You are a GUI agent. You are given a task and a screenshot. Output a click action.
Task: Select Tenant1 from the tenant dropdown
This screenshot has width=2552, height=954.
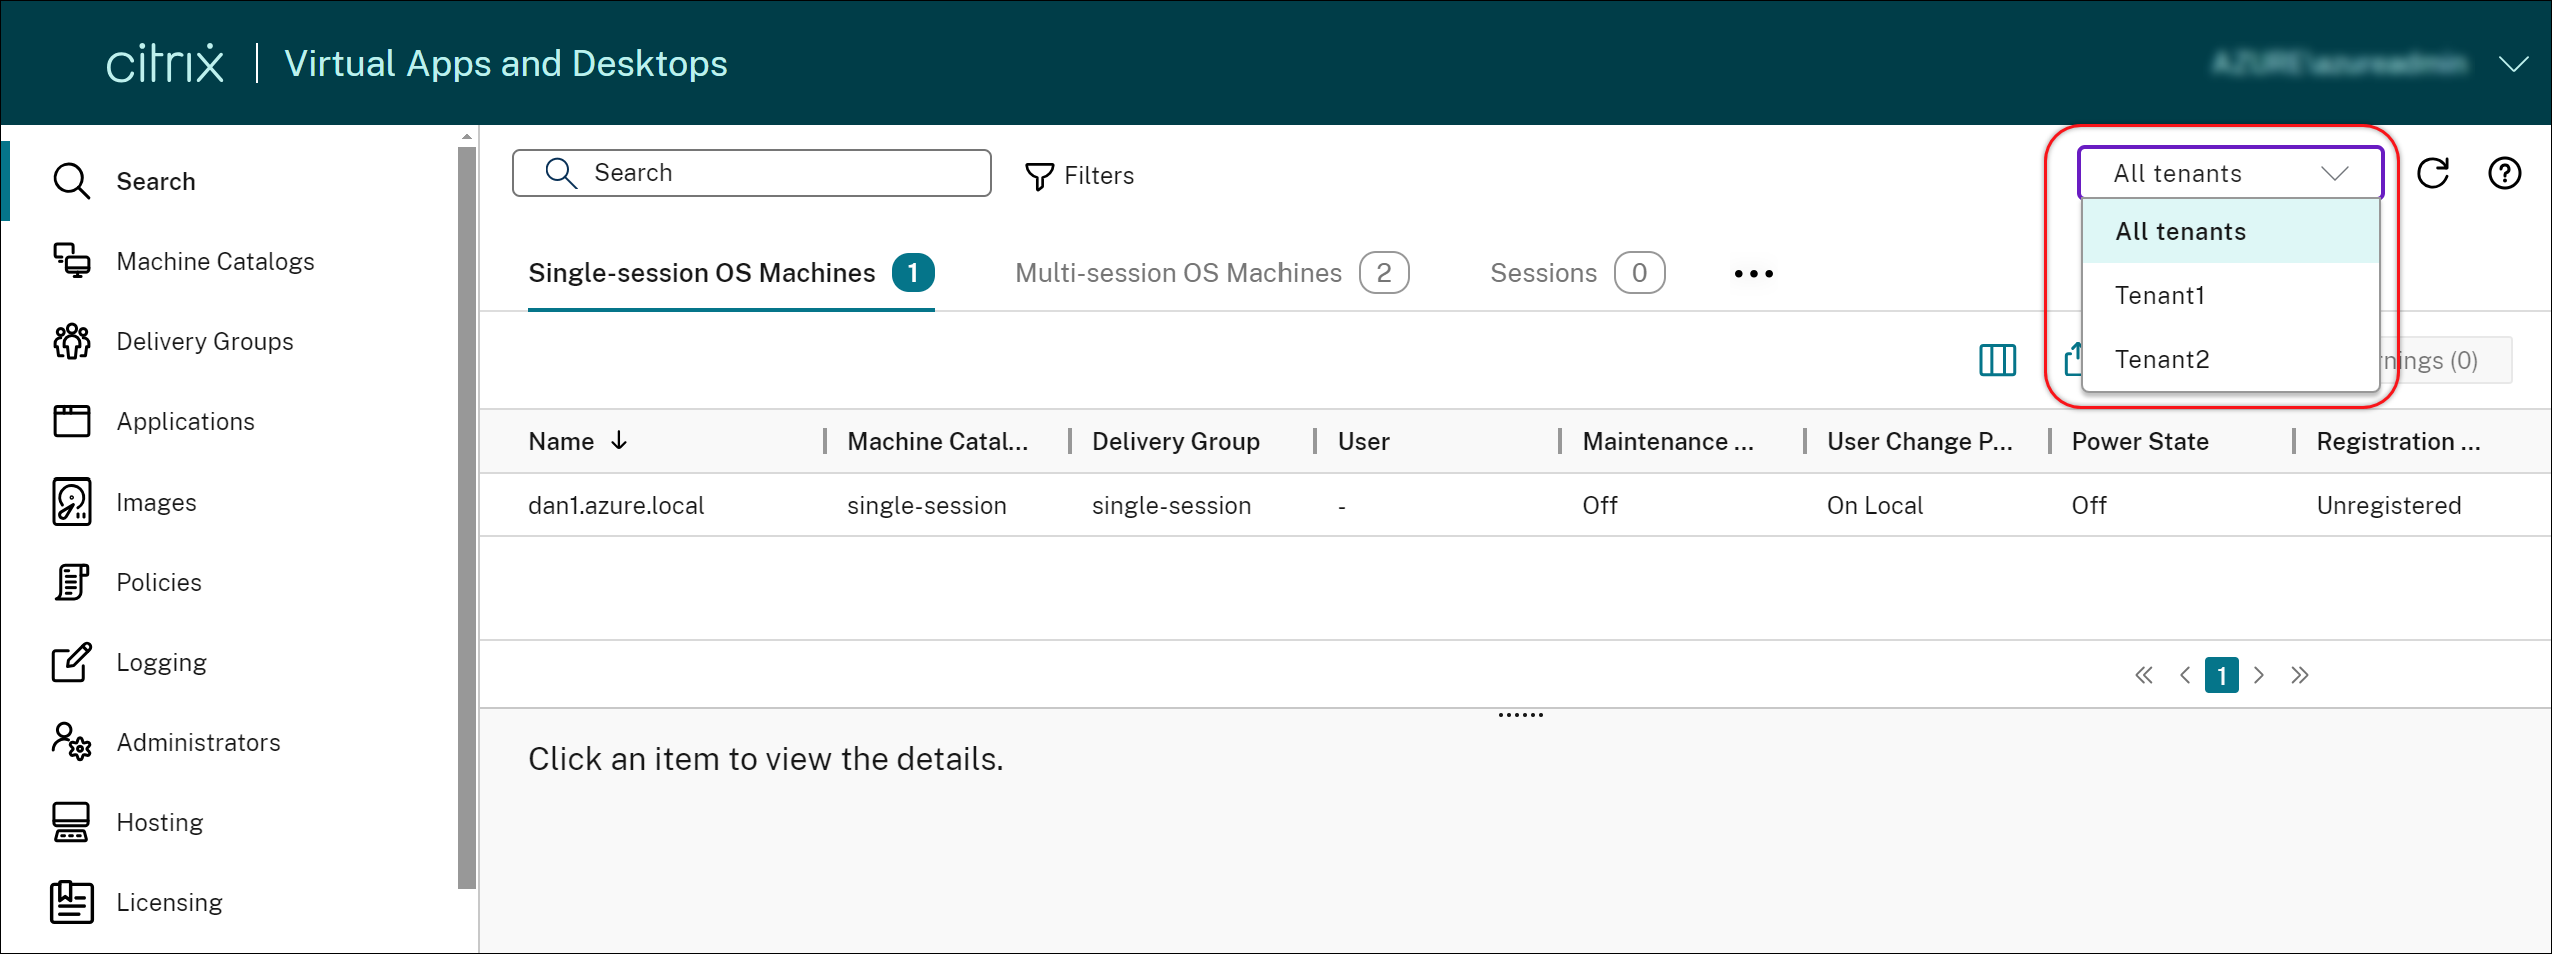tap(2160, 296)
